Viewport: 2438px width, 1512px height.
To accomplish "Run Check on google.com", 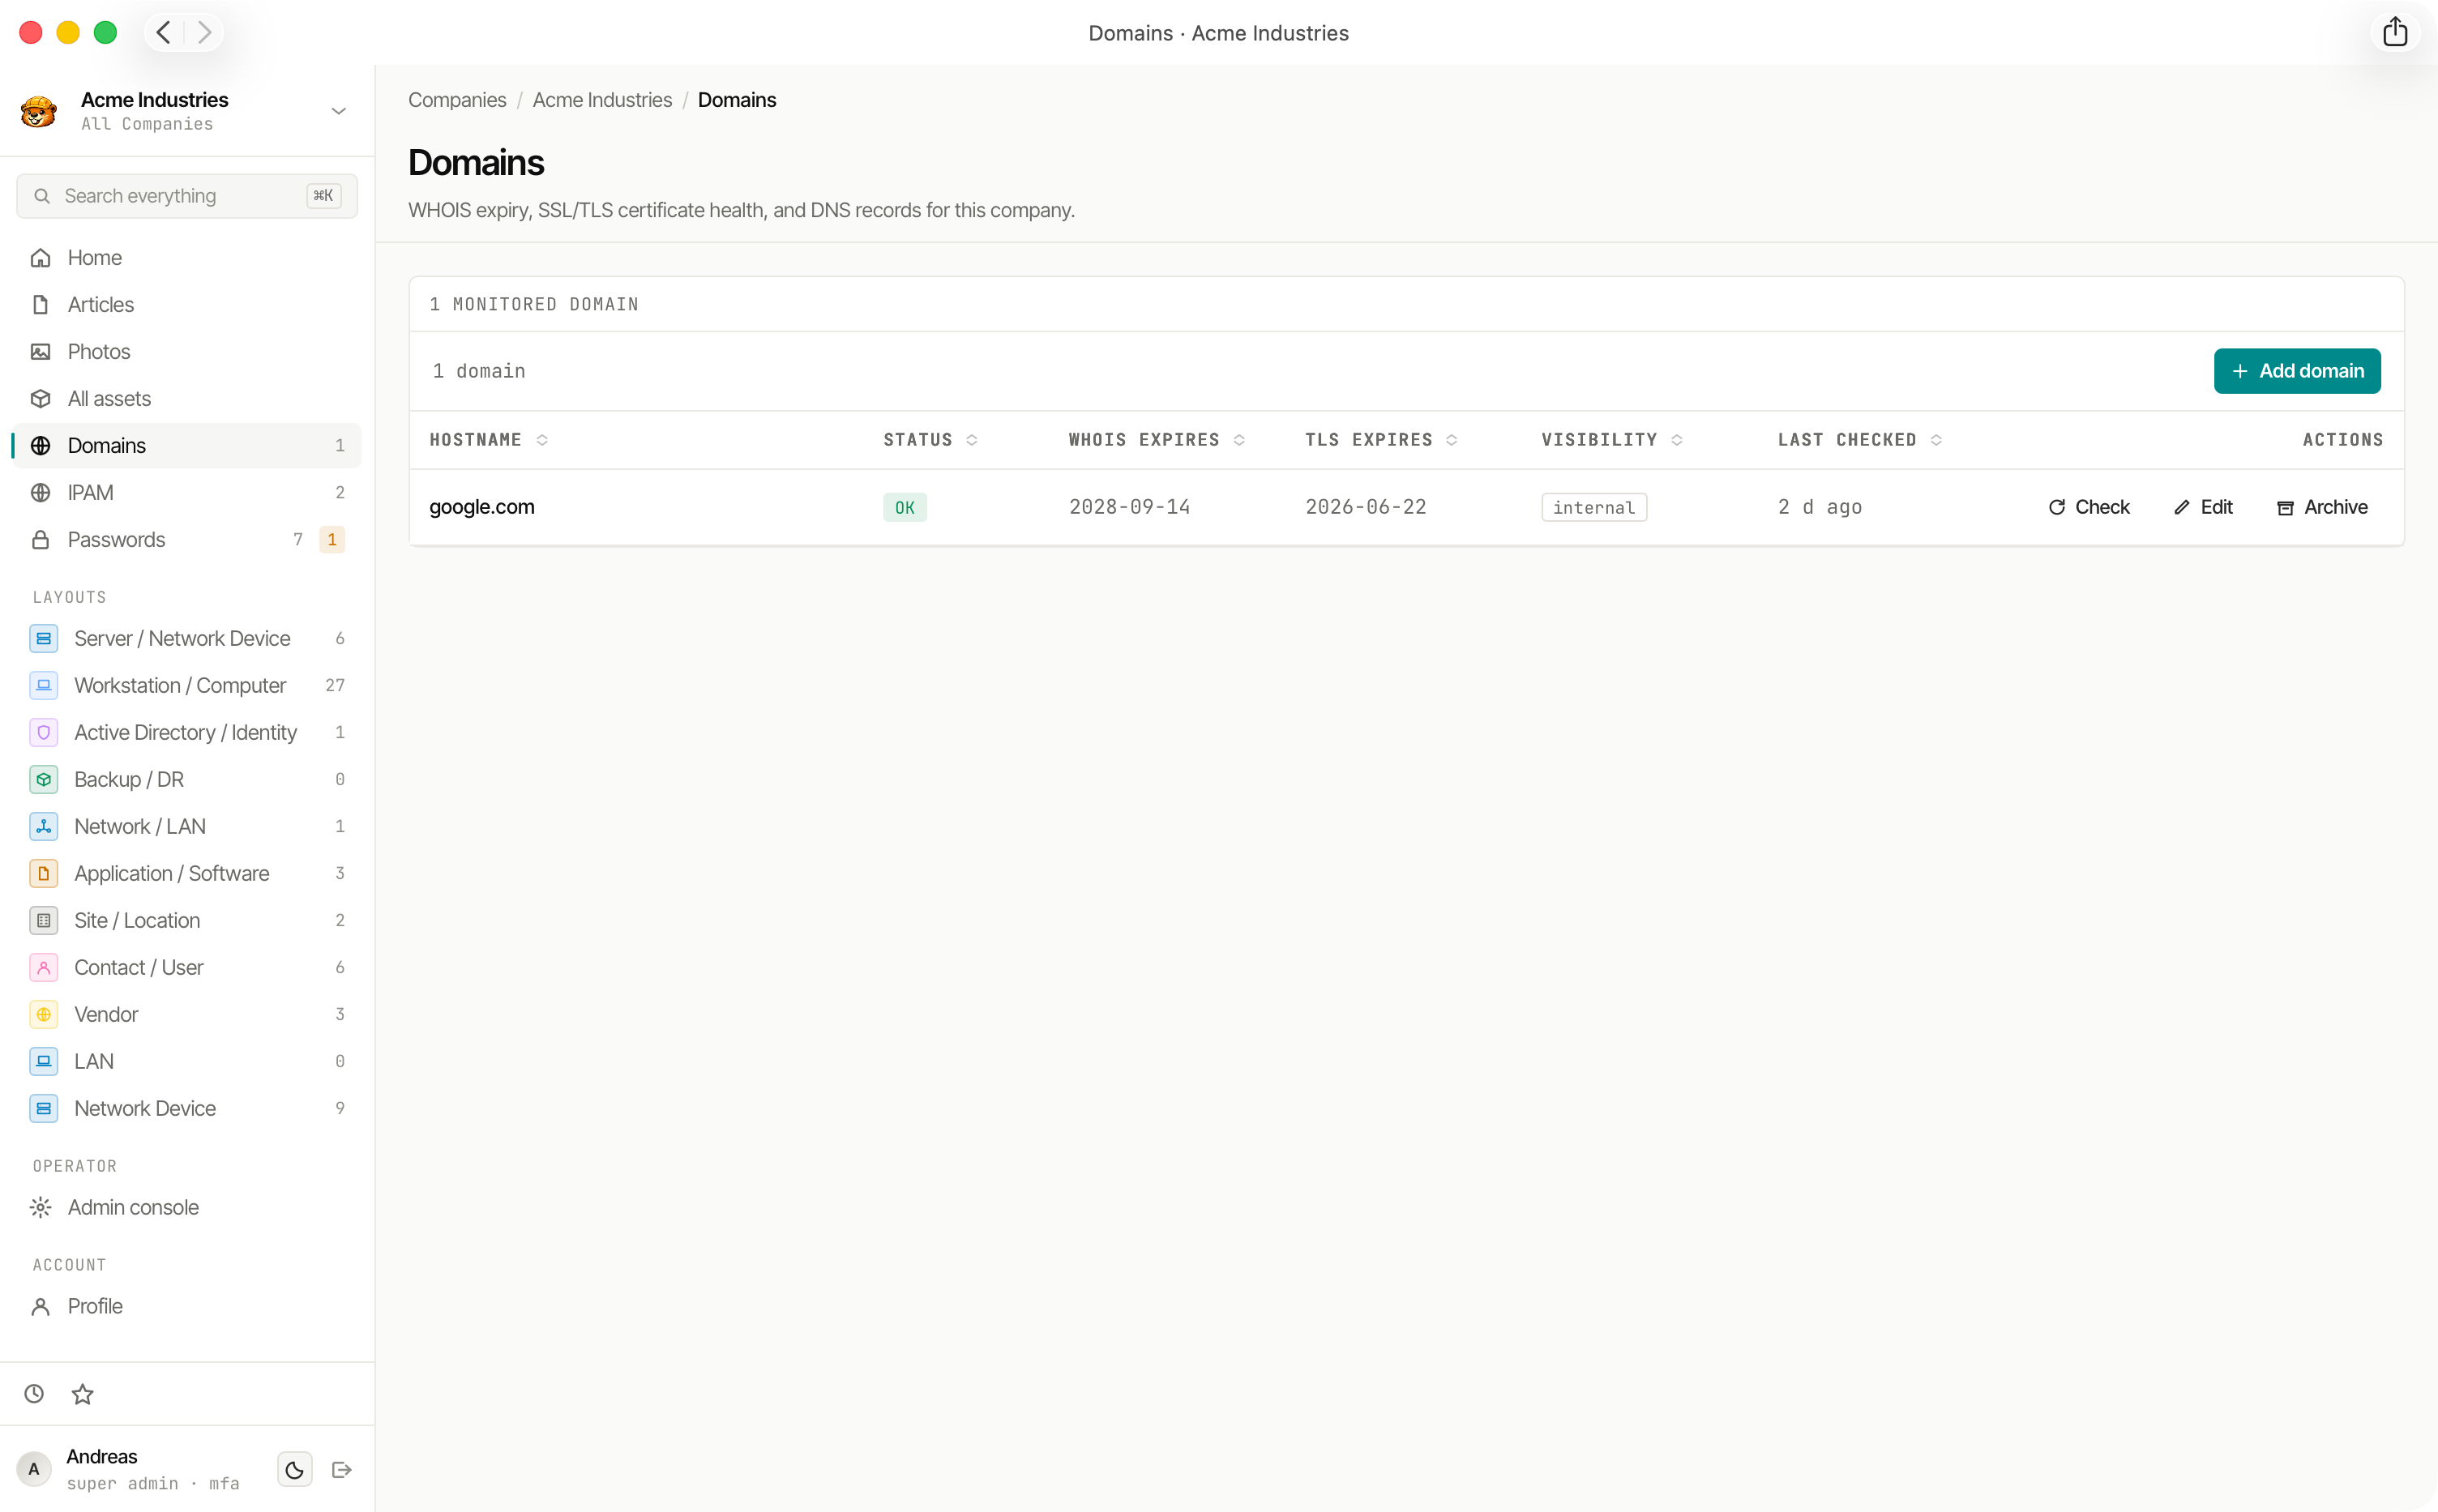I will click(2089, 507).
